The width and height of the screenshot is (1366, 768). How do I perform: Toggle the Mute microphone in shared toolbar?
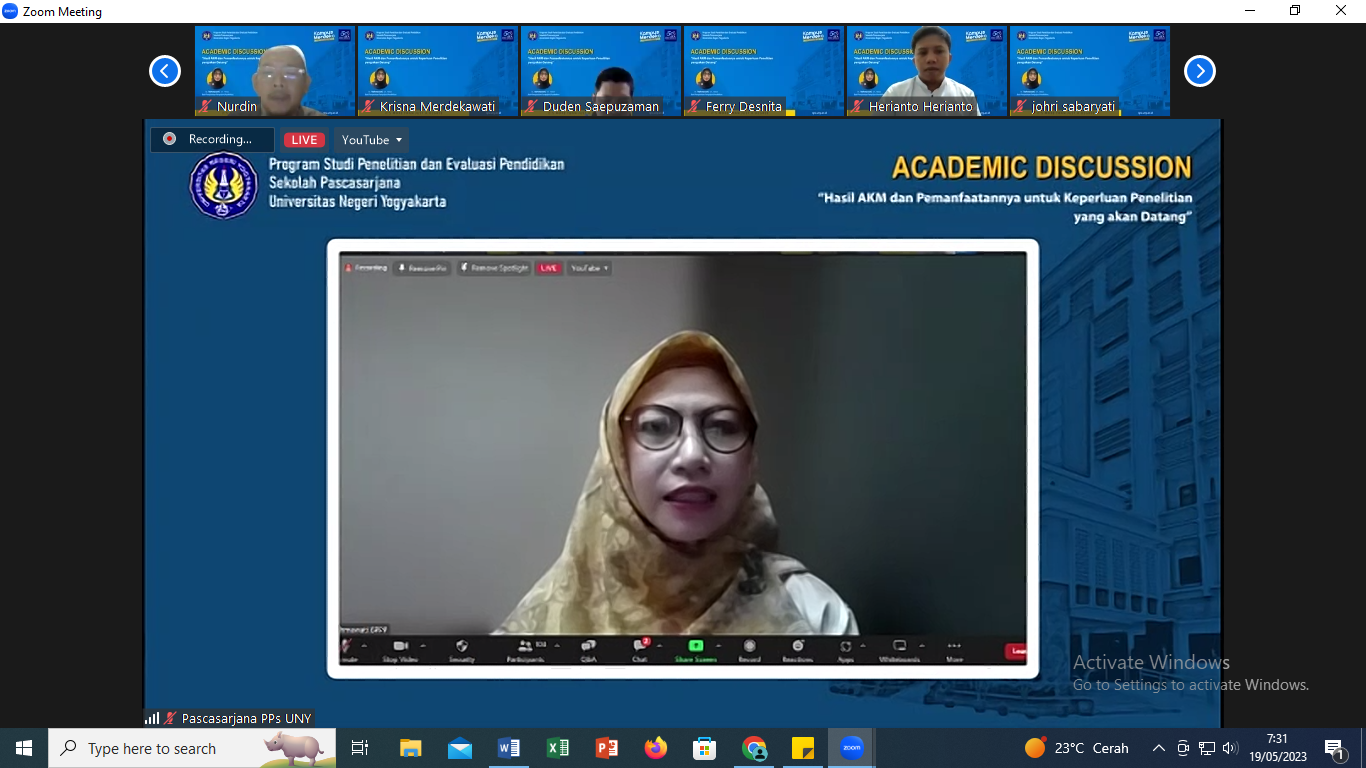347,649
